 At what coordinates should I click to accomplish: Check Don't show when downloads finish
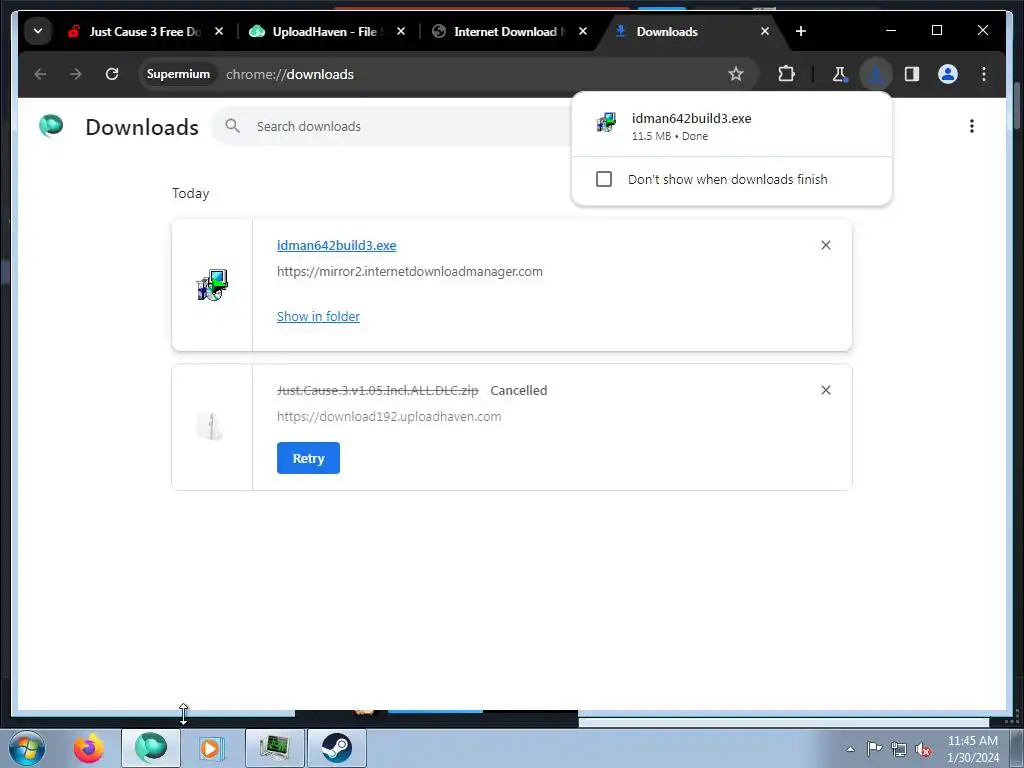(x=604, y=179)
